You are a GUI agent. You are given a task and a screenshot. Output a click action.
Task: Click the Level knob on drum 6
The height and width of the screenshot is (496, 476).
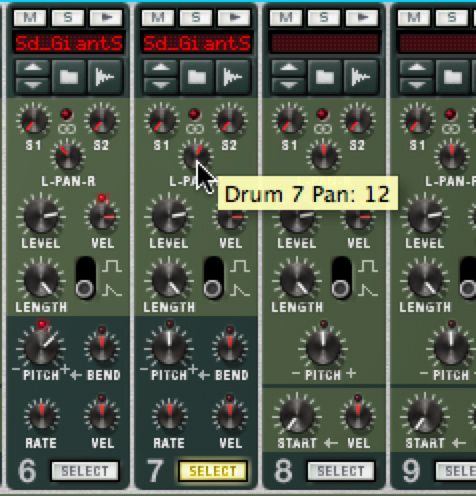coord(41,216)
